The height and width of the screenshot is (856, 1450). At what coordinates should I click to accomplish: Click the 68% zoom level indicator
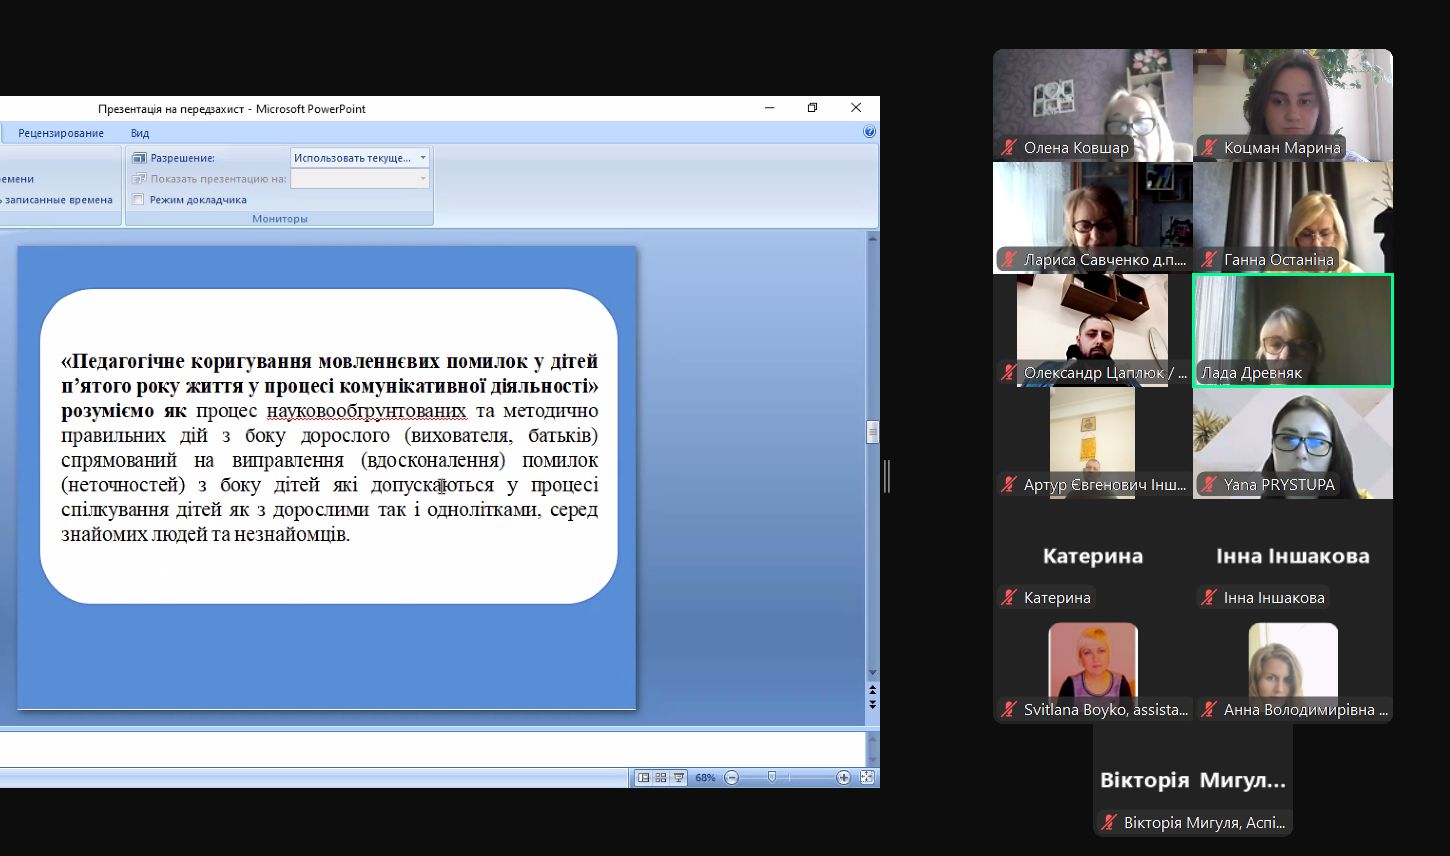click(x=705, y=777)
